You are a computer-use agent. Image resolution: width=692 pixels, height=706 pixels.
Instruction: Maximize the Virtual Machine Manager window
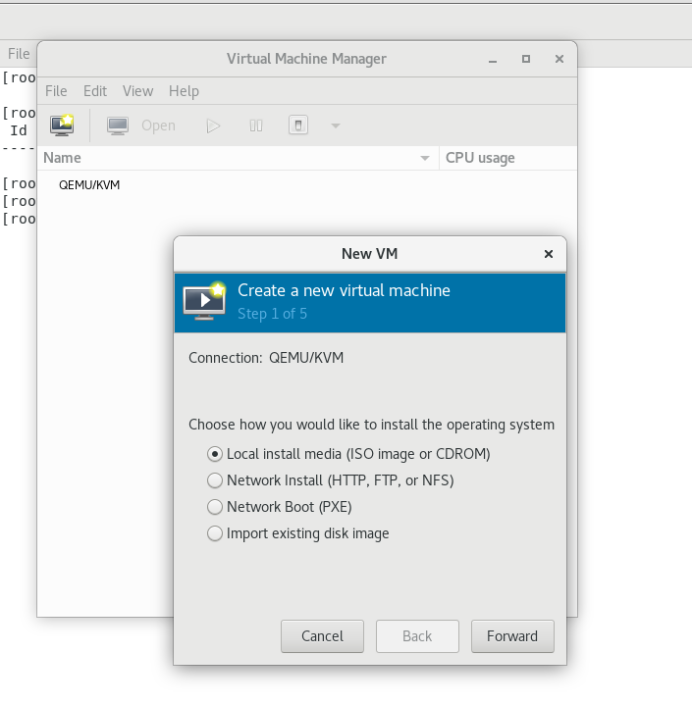pyautogui.click(x=526, y=59)
